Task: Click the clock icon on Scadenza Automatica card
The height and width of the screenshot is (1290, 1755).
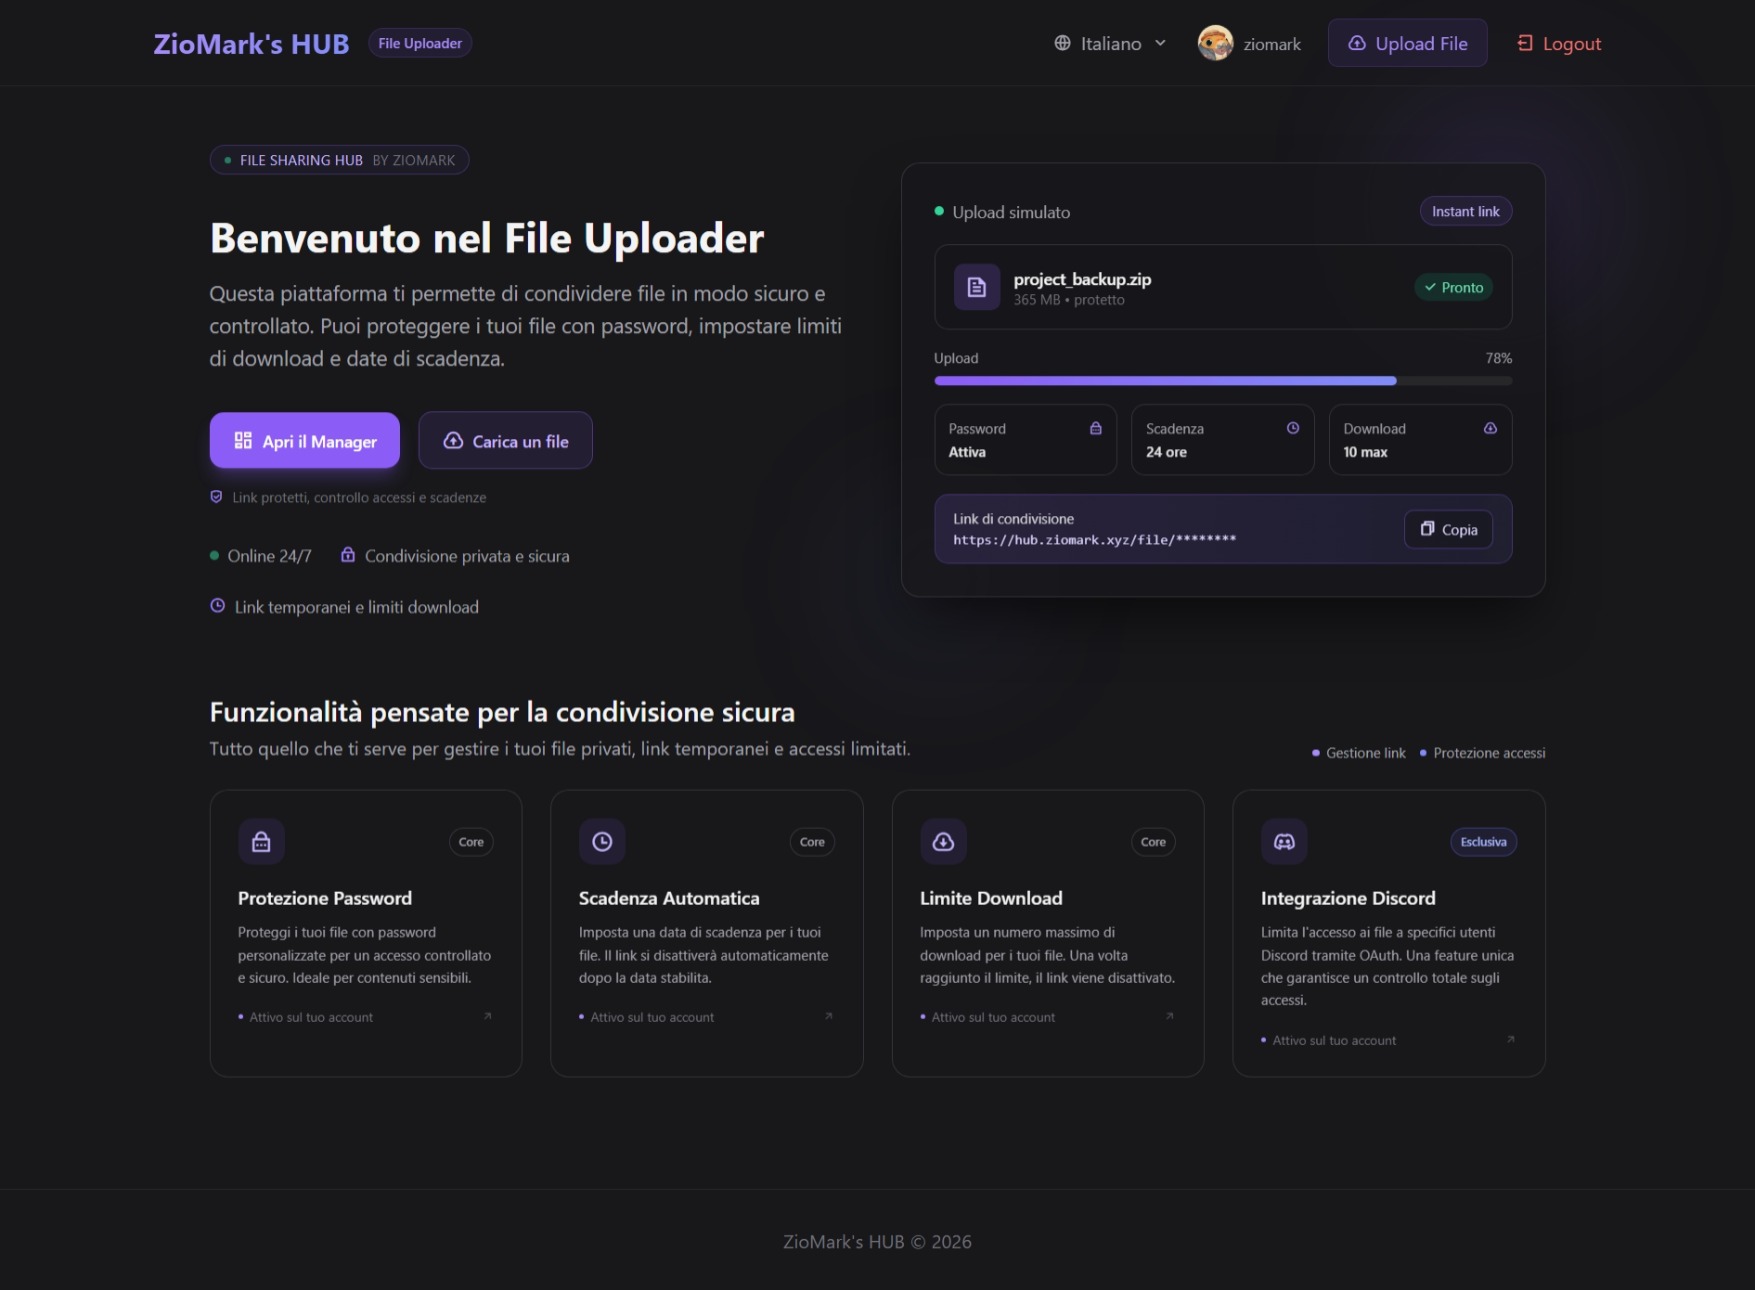Action: pyautogui.click(x=602, y=841)
